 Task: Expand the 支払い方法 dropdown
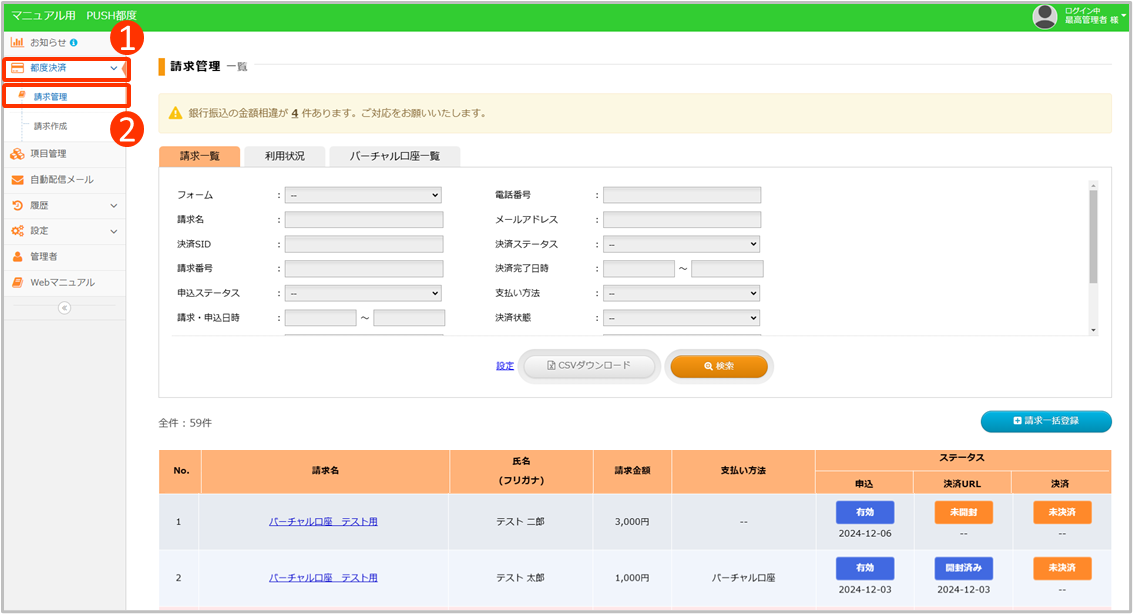680,293
